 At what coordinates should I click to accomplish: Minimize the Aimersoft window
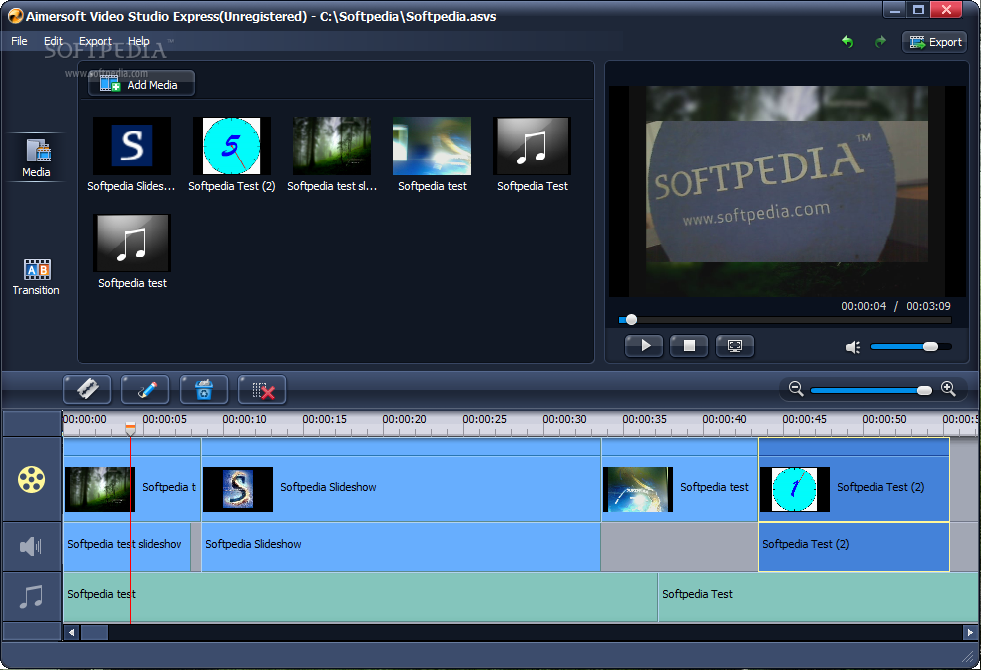(x=895, y=10)
